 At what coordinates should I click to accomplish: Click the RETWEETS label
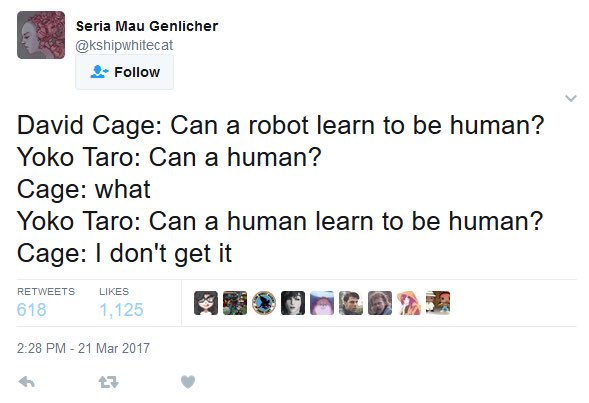[46, 291]
